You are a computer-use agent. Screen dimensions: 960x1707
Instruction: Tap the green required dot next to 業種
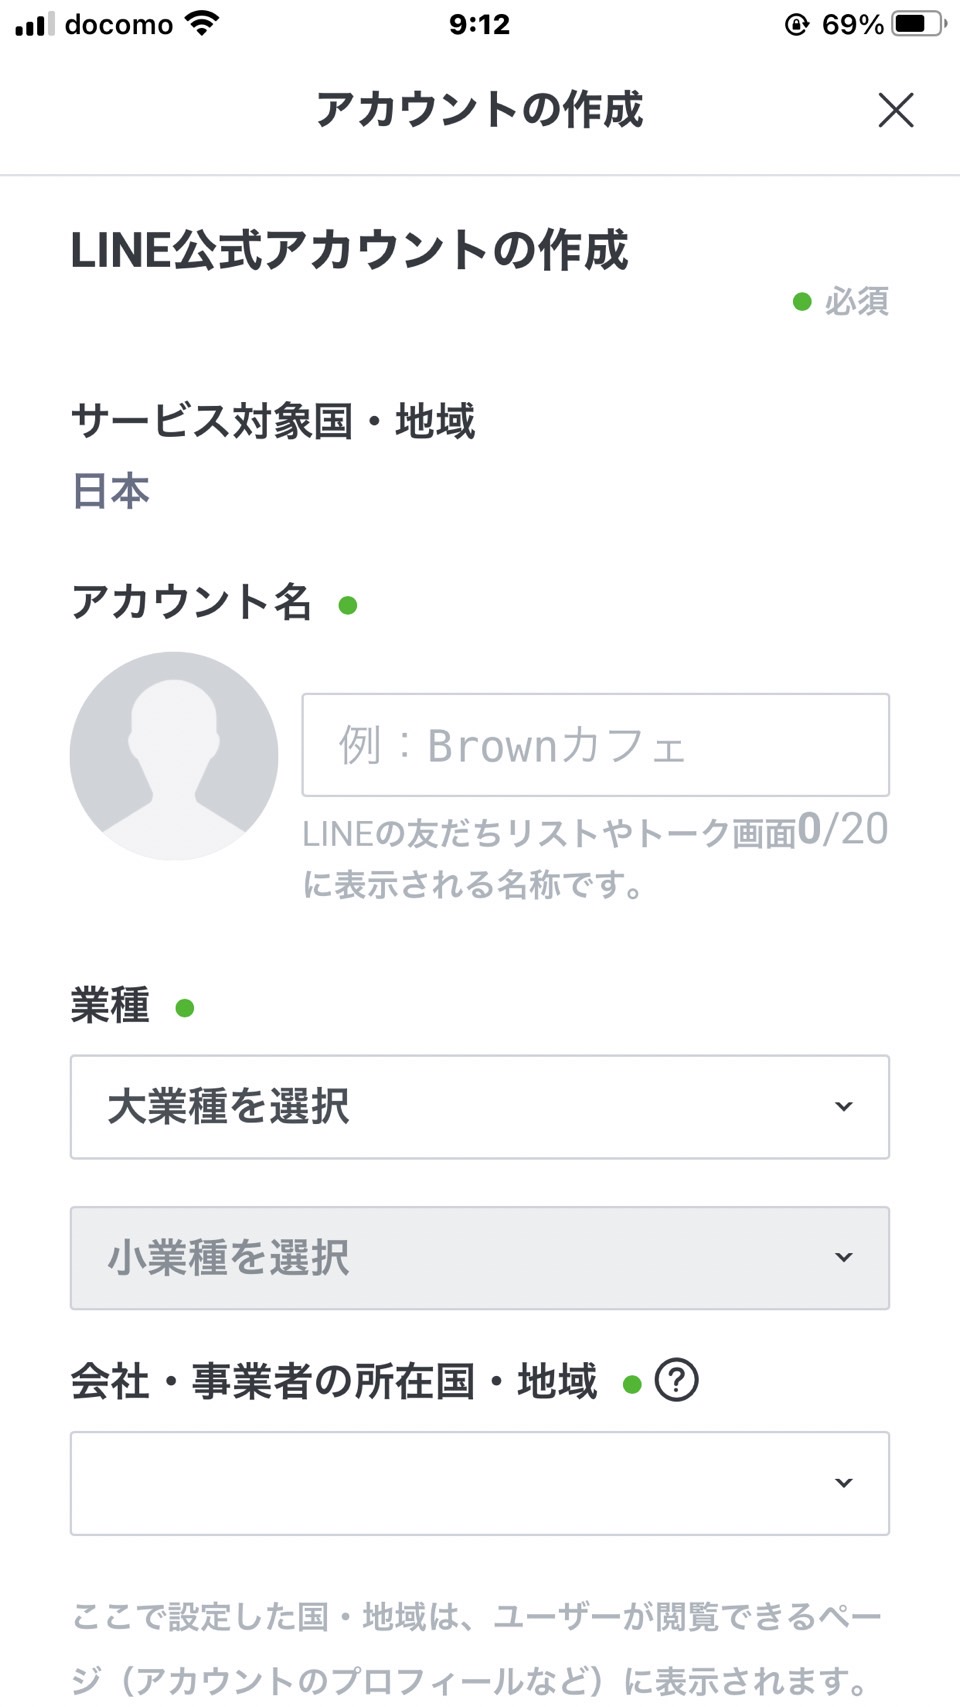(185, 1007)
